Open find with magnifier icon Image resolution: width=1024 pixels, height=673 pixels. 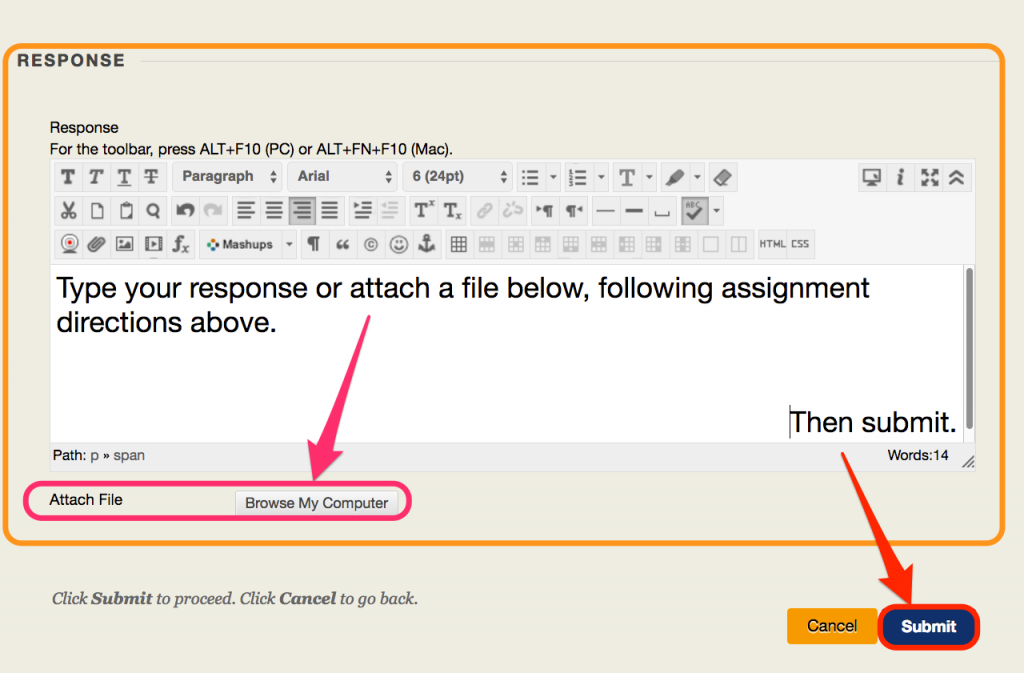coord(153,211)
